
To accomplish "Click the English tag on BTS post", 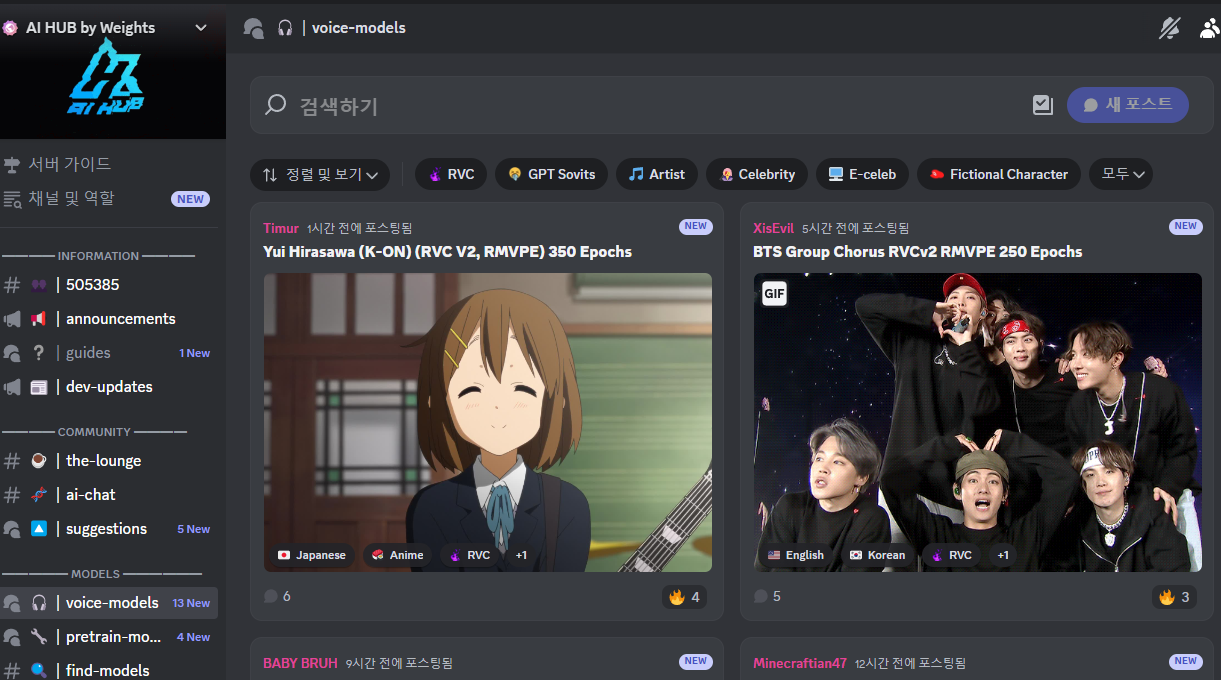I will (x=796, y=555).
